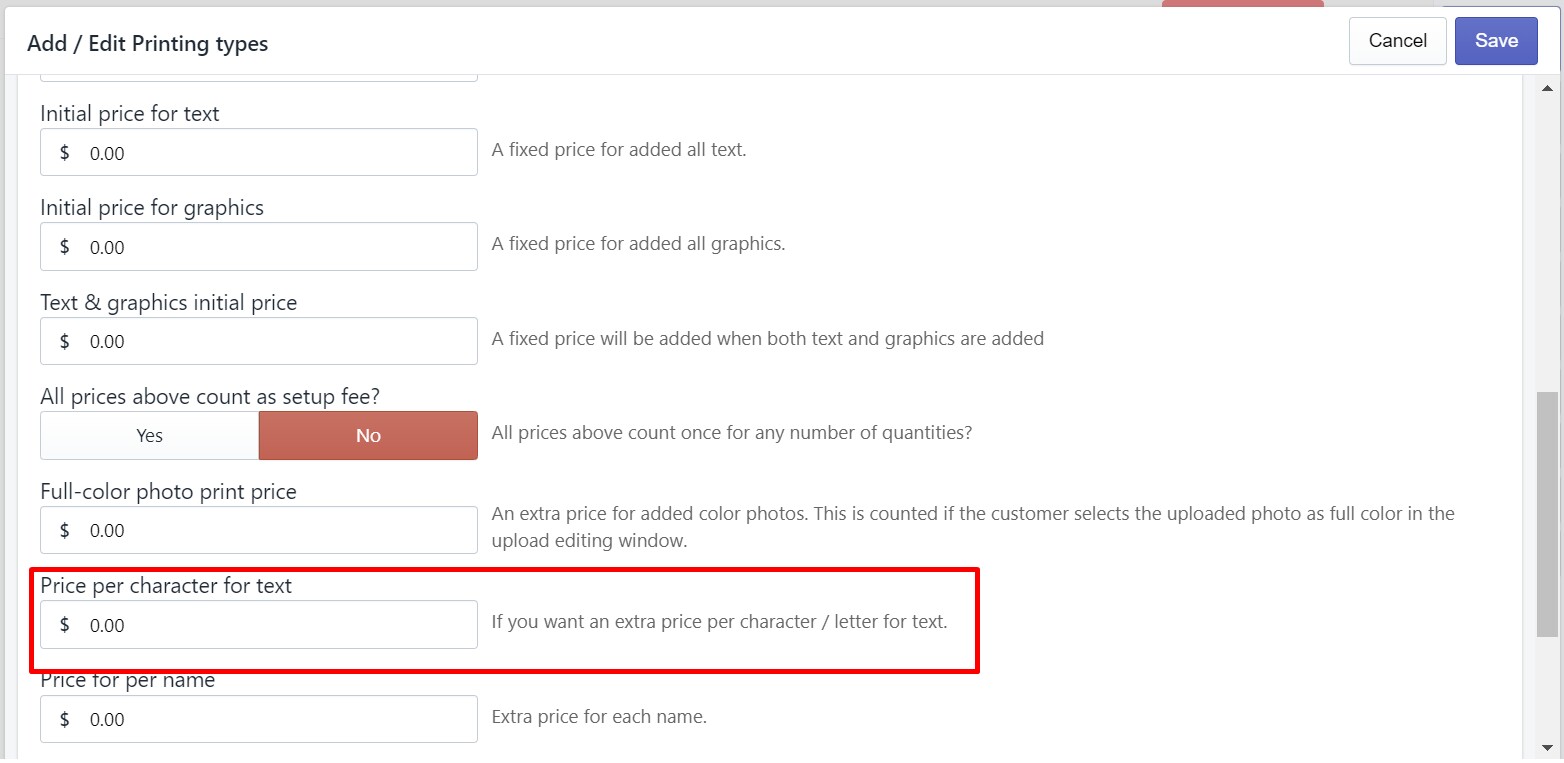The image size is (1564, 763).
Task: Click the 'All prices above count as setup fee?' label
Action: tap(210, 397)
